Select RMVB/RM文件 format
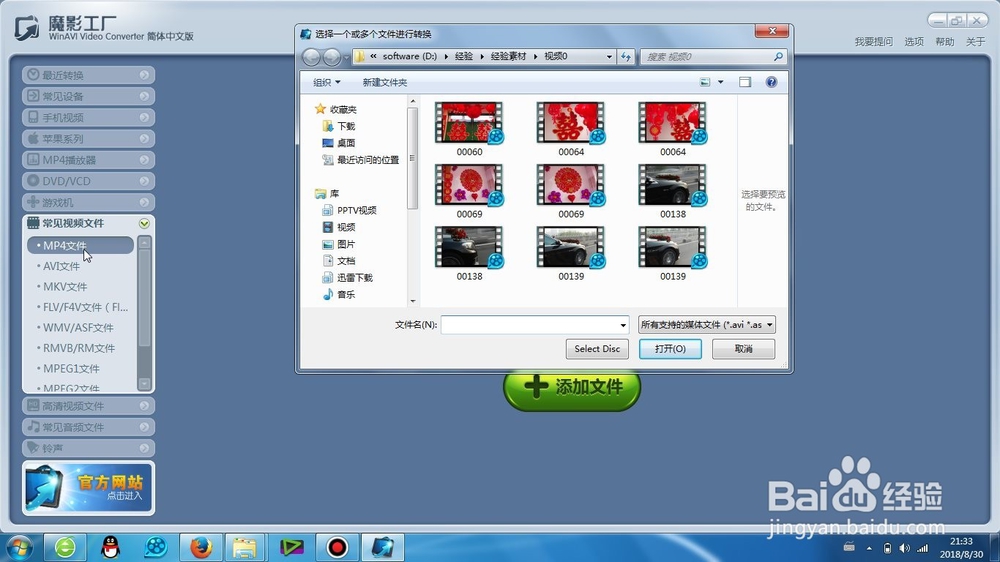1000x562 pixels. 80,348
